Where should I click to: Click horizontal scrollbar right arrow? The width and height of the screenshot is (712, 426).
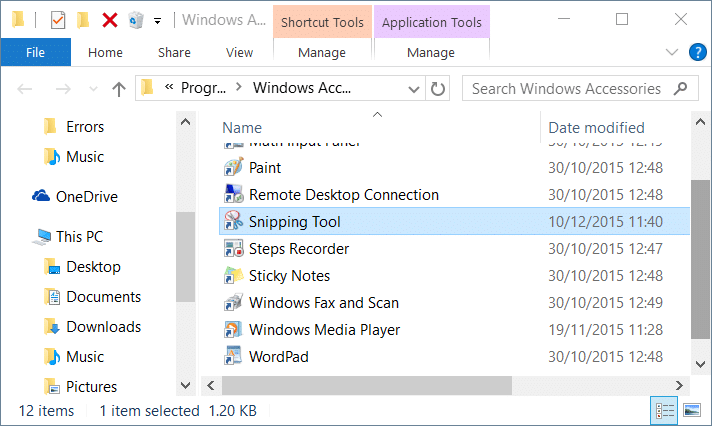point(679,386)
